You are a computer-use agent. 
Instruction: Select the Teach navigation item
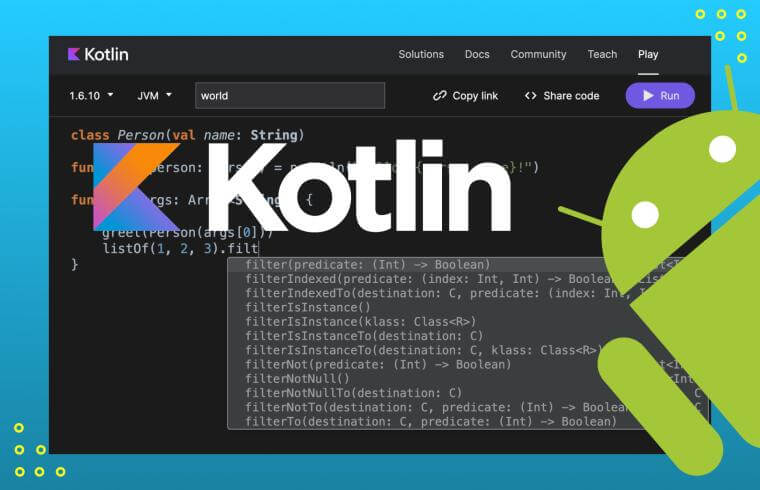(x=601, y=54)
